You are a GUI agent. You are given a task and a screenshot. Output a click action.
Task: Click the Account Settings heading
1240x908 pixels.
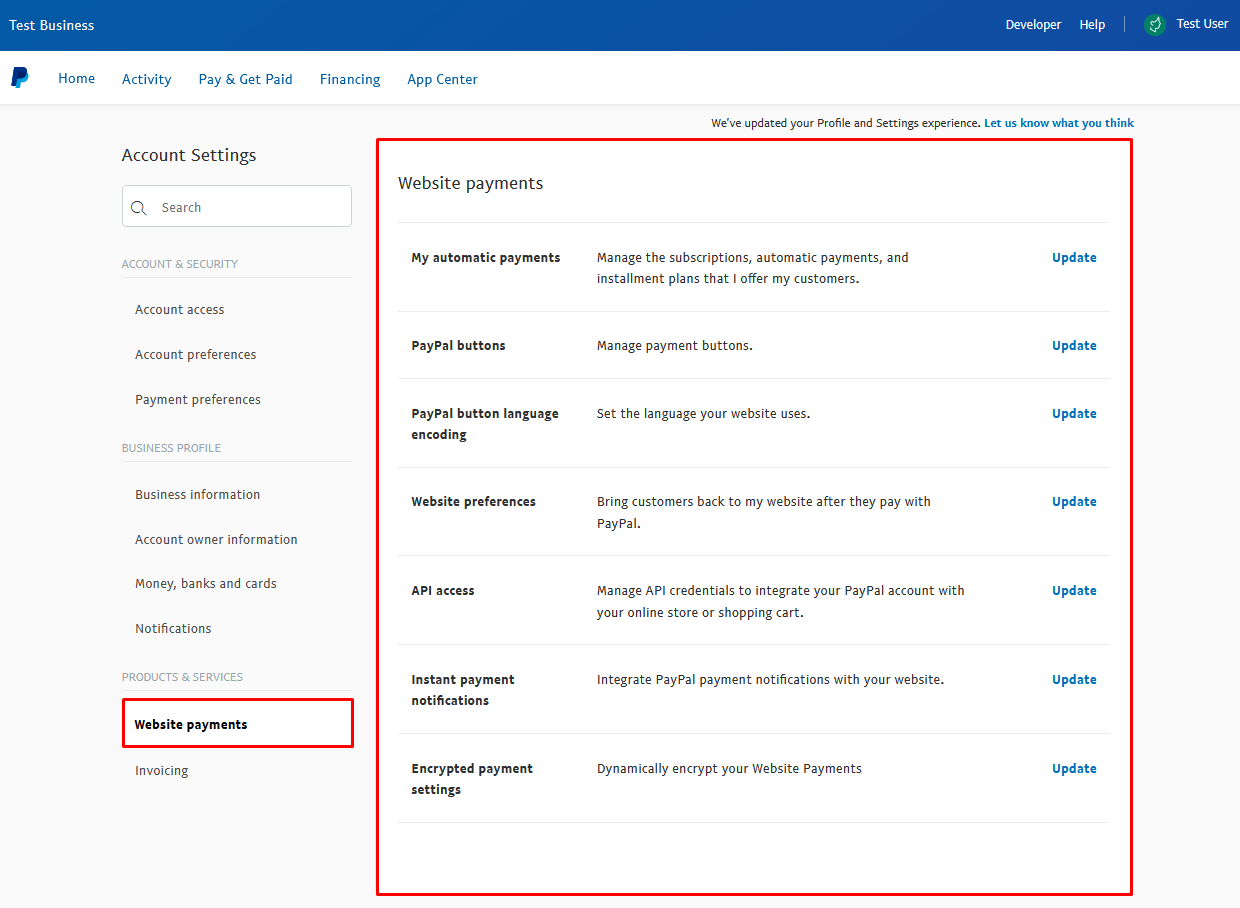(x=189, y=155)
